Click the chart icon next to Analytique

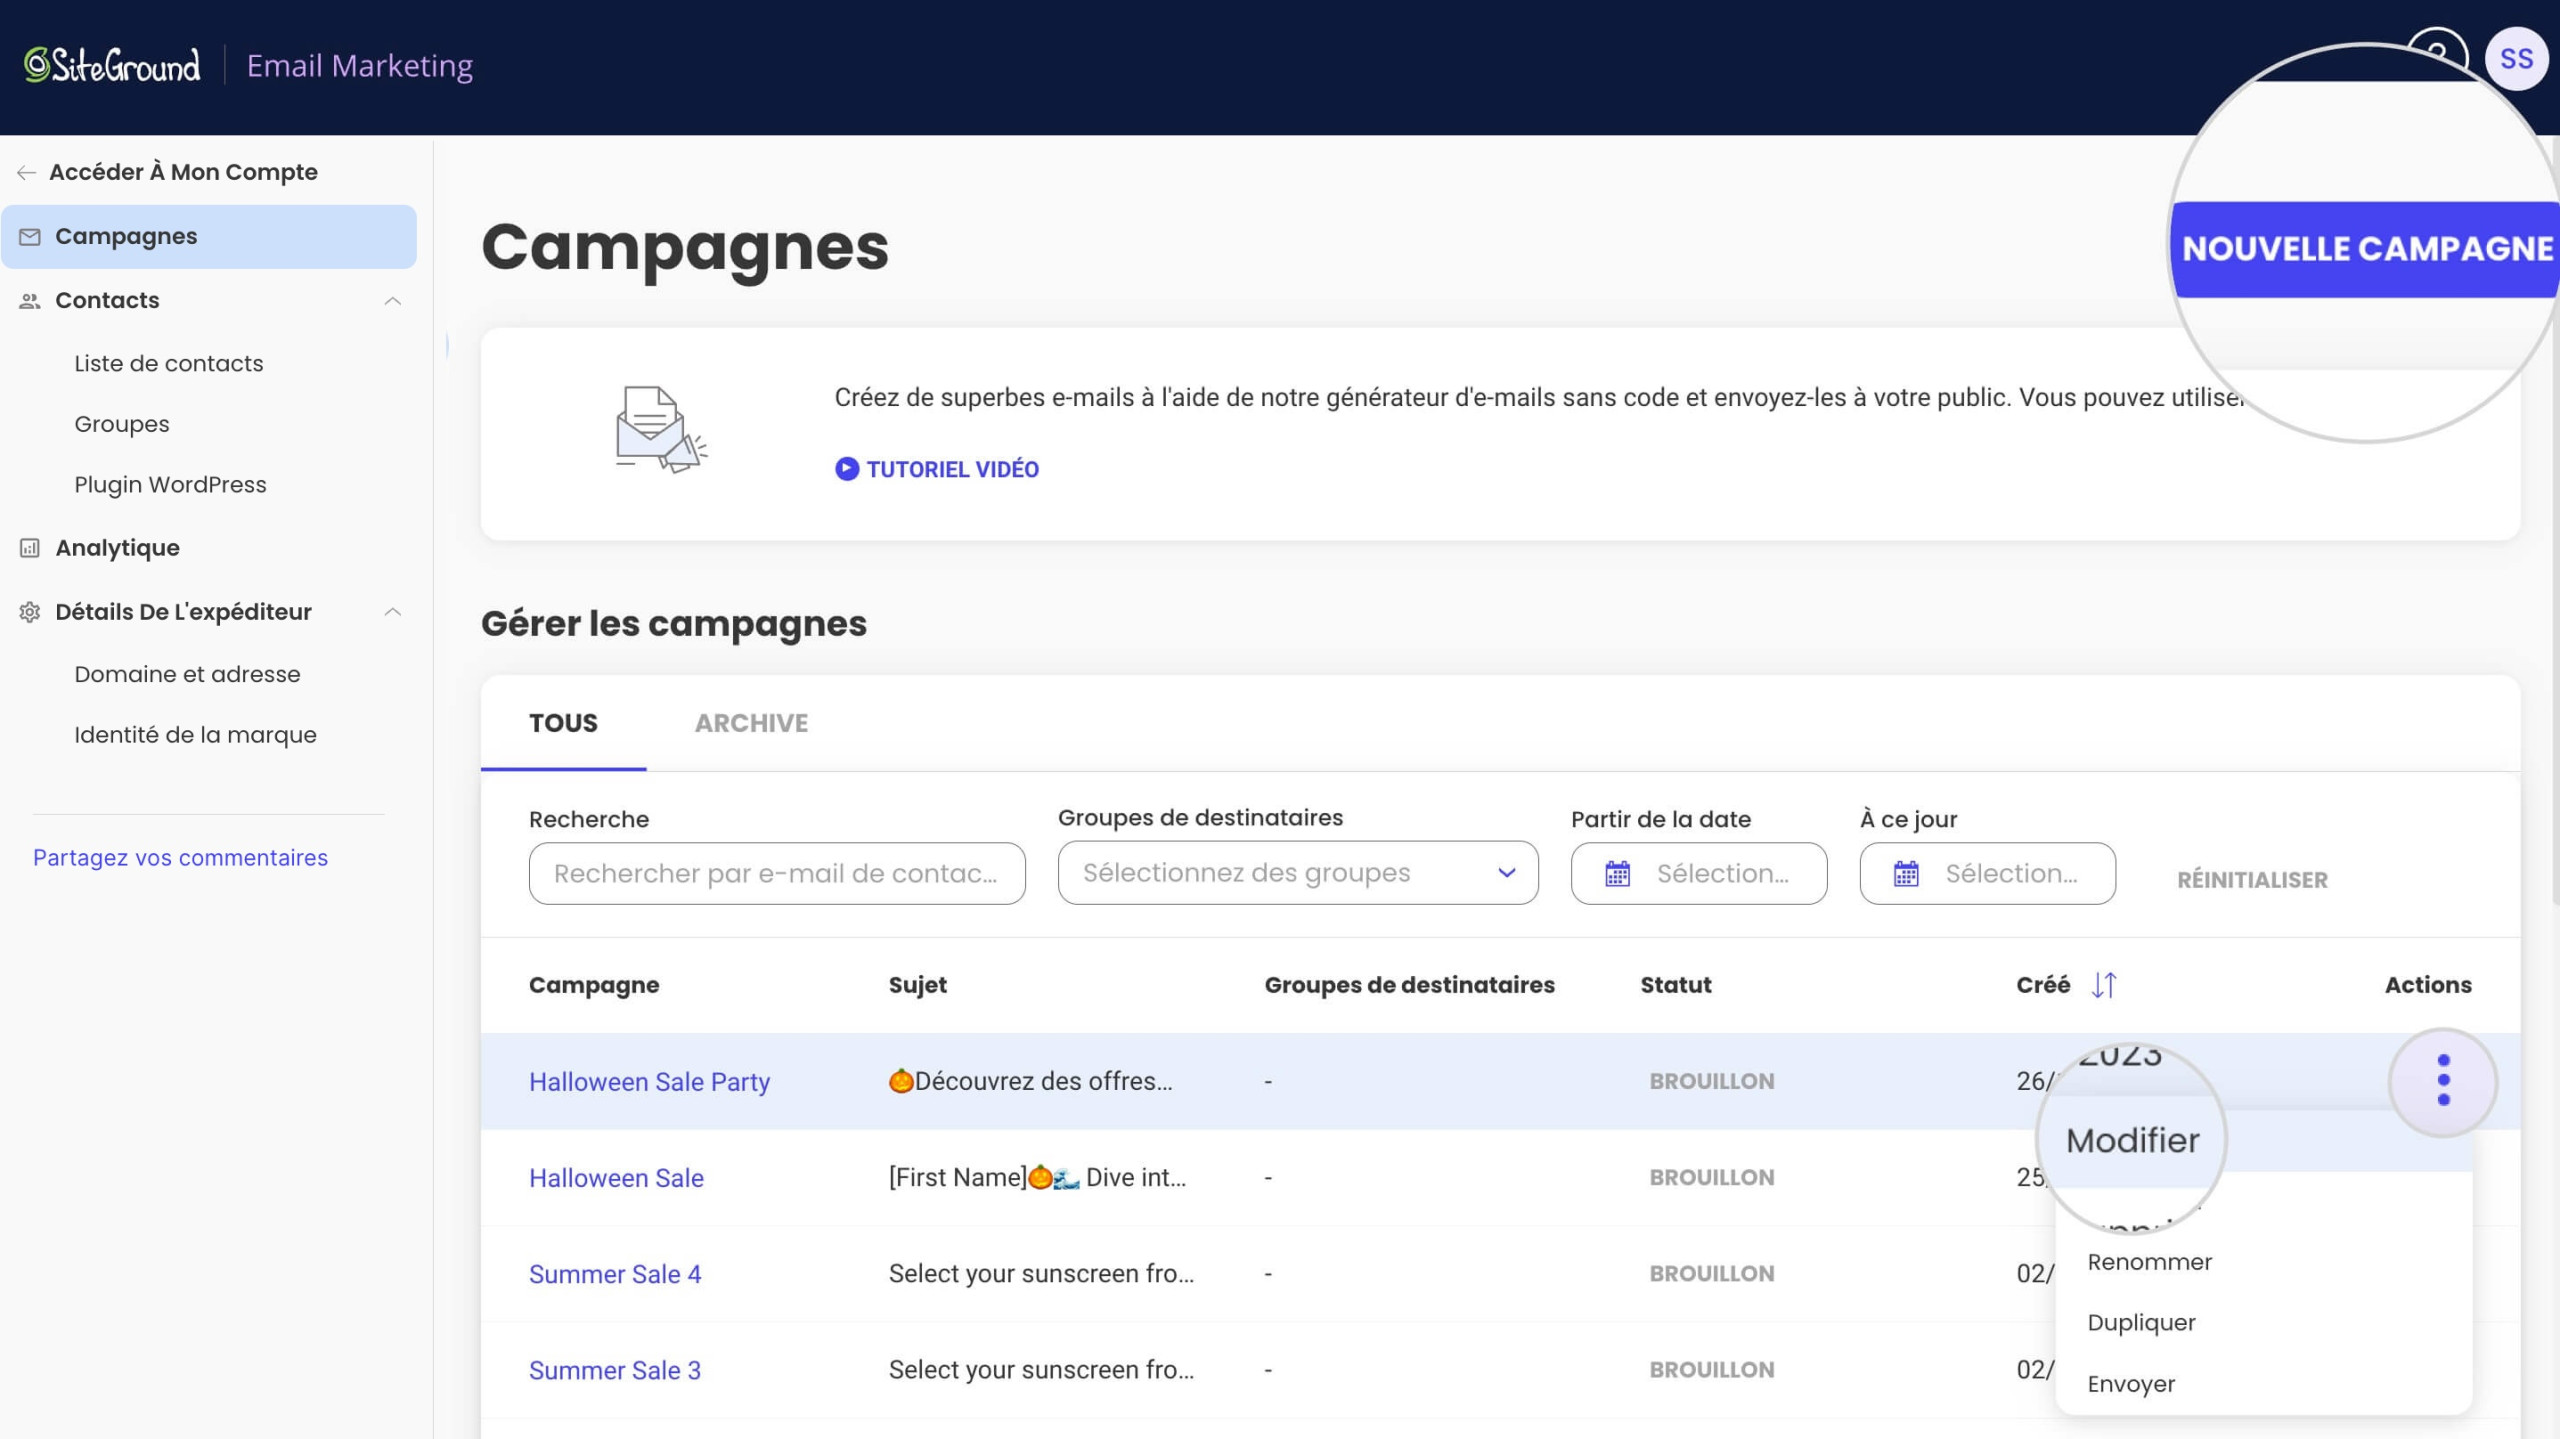30,548
